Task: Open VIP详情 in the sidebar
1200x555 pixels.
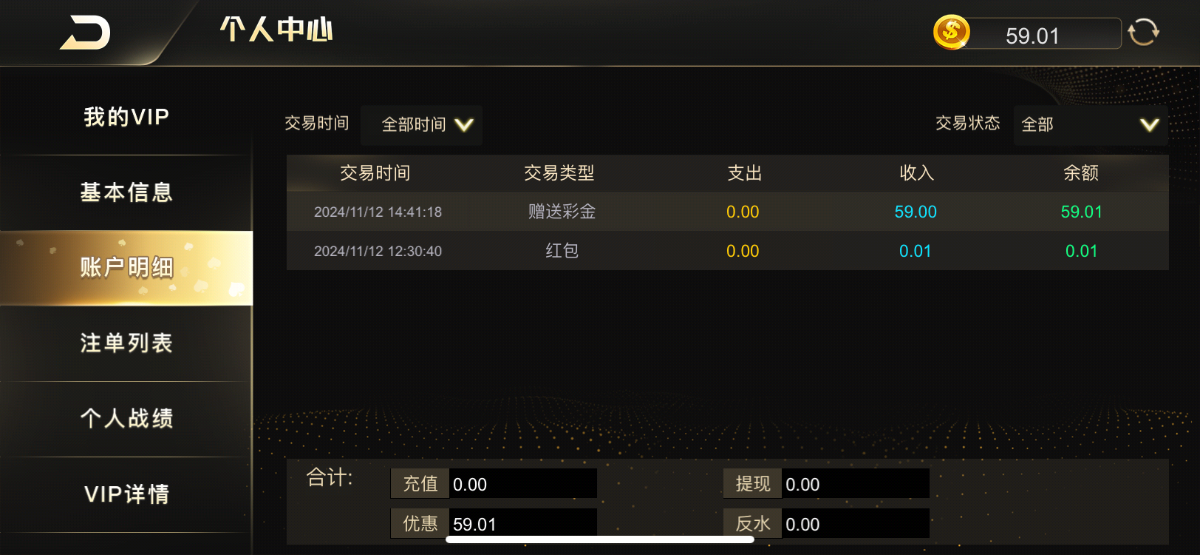Action: 126,494
